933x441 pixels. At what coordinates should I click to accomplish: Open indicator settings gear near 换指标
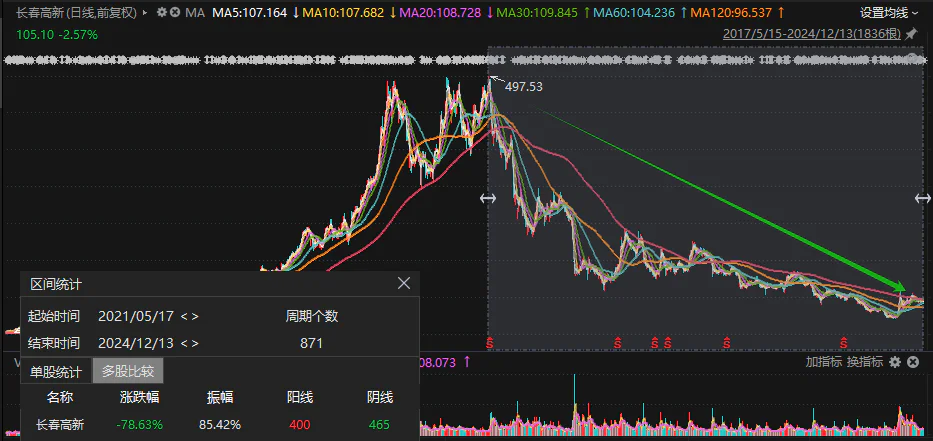(x=895, y=361)
